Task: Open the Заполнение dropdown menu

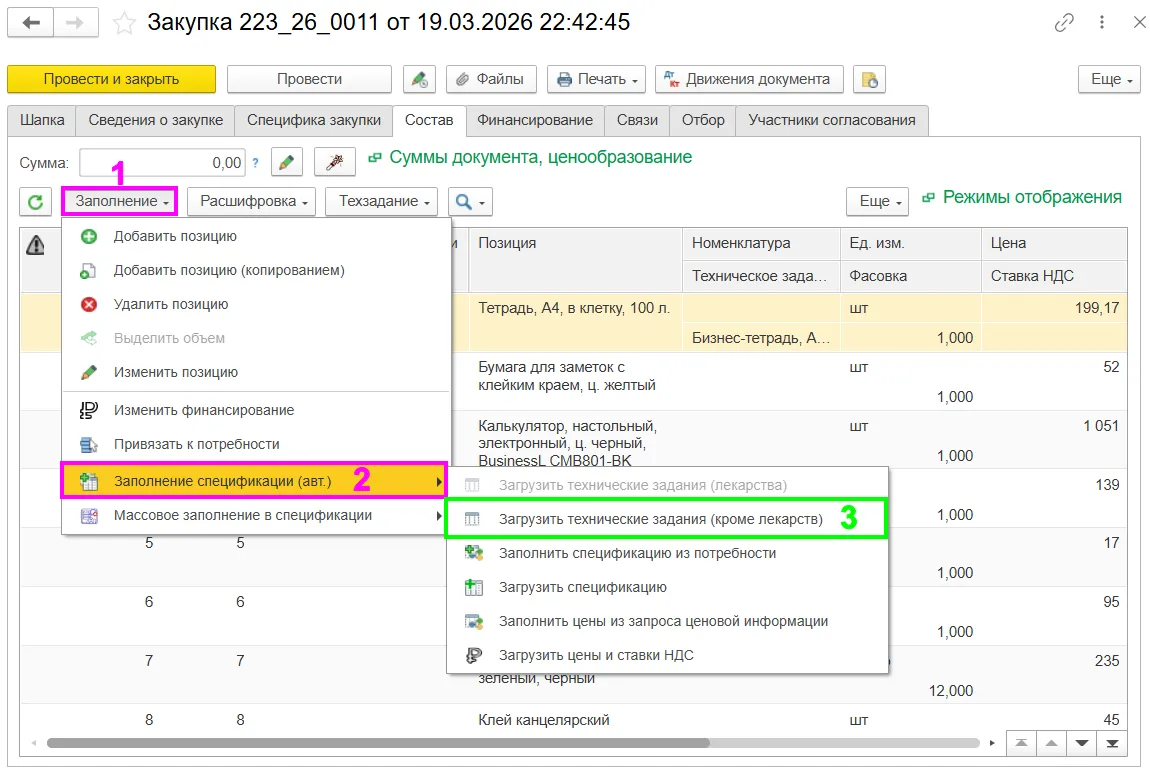Action: 120,201
